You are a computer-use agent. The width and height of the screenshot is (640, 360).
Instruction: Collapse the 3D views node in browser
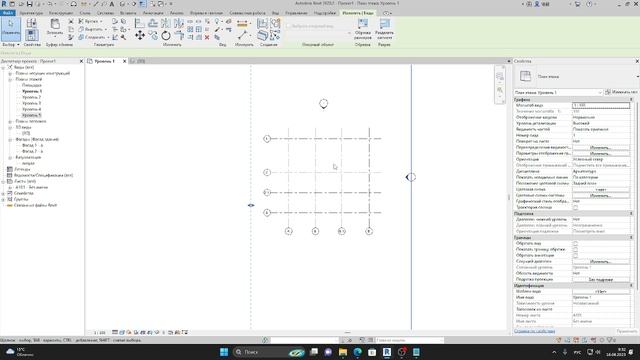[x=10, y=127]
